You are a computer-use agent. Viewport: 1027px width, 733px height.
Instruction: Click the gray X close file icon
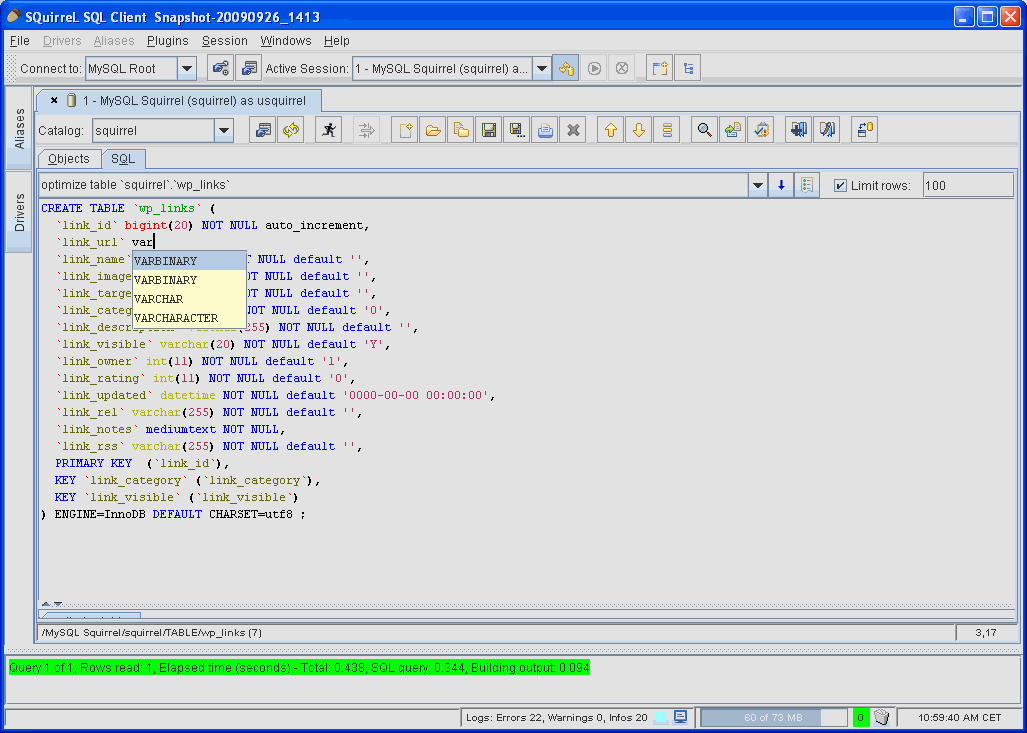573,130
